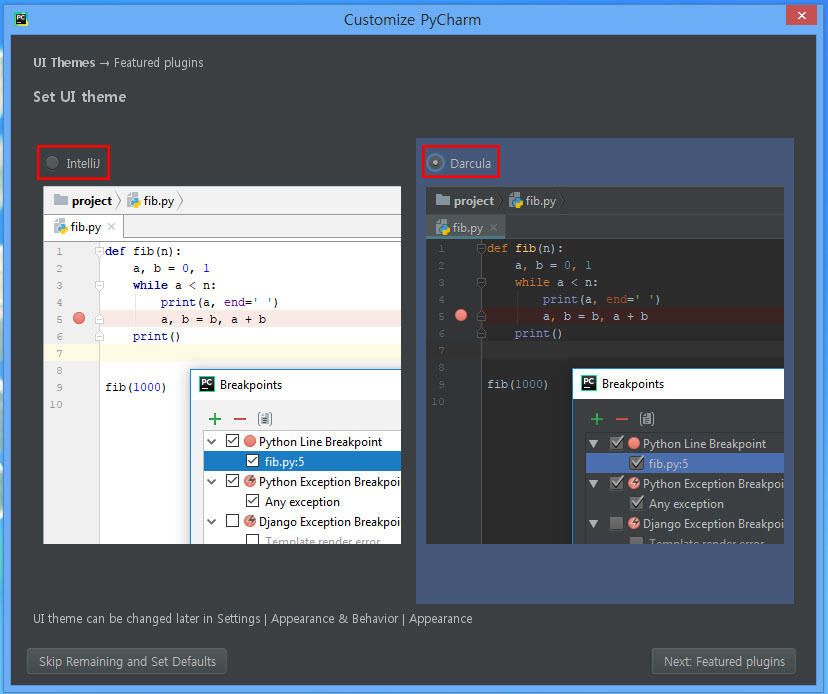The image size is (828, 694).
Task: Toggle Any exception checkbox in Darcula preview
Action: click(x=636, y=503)
